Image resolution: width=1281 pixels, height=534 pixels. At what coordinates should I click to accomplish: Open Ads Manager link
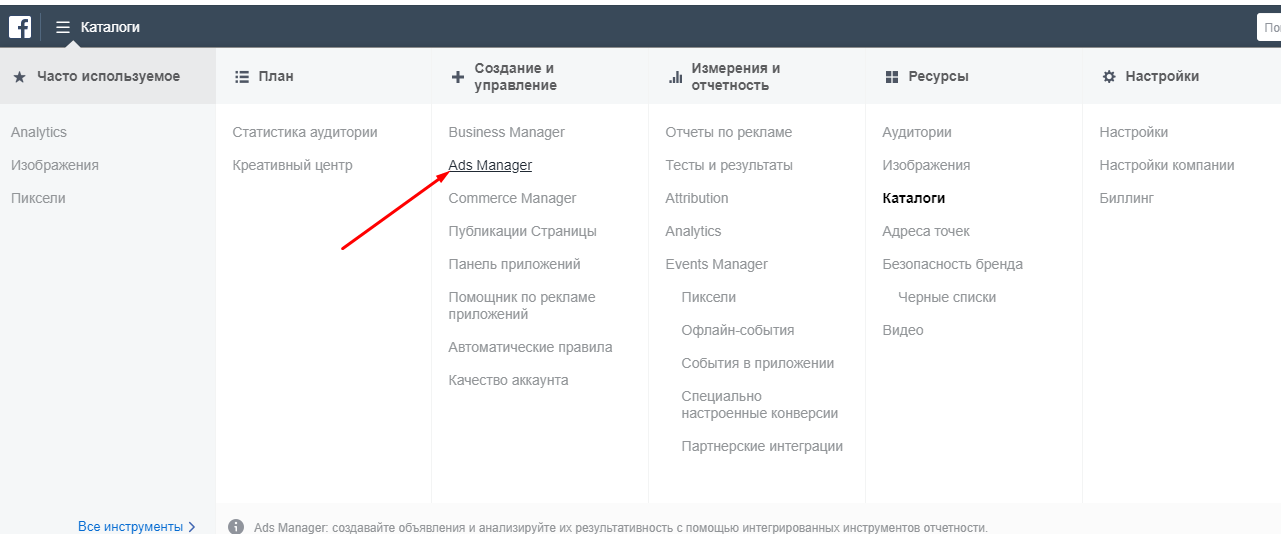(x=490, y=165)
